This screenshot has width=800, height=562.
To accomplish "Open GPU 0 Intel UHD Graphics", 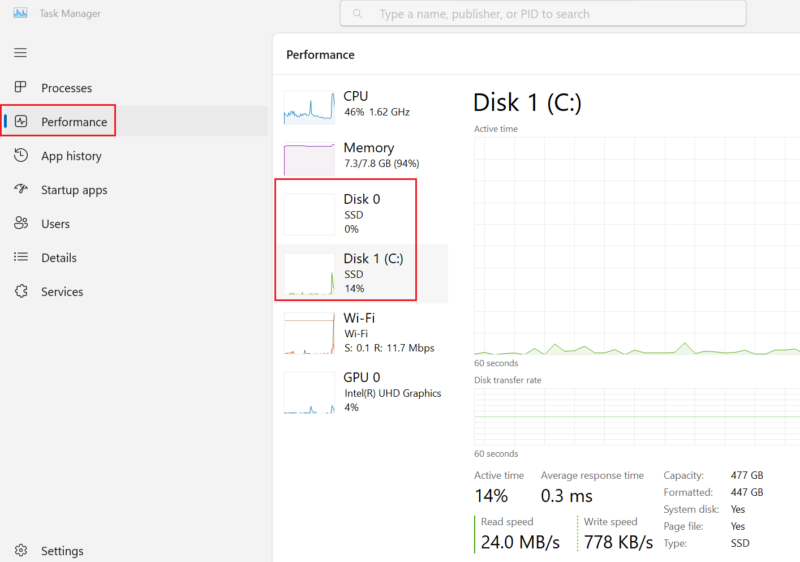I will (x=361, y=393).
